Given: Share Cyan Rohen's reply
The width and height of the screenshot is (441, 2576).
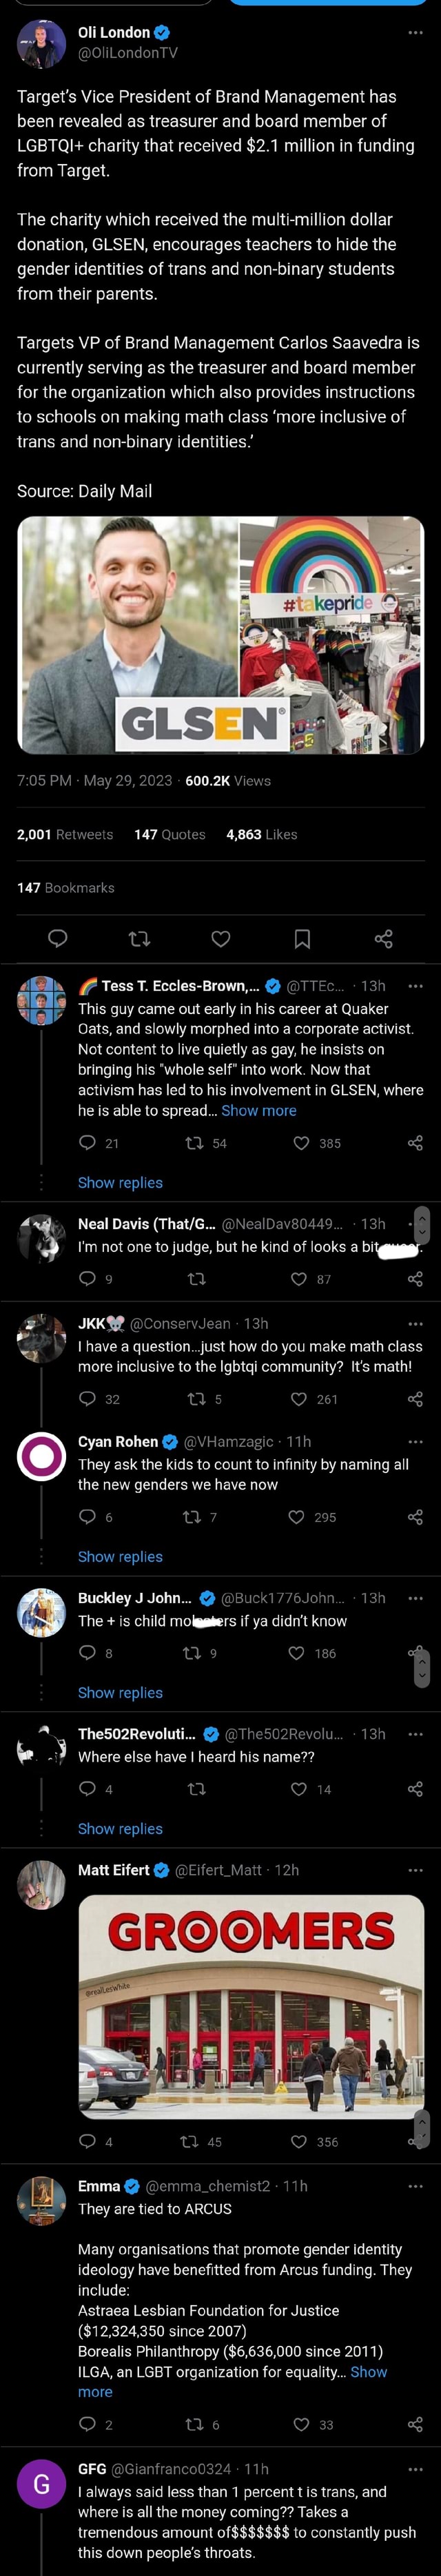Looking at the screenshot, I should [415, 1517].
